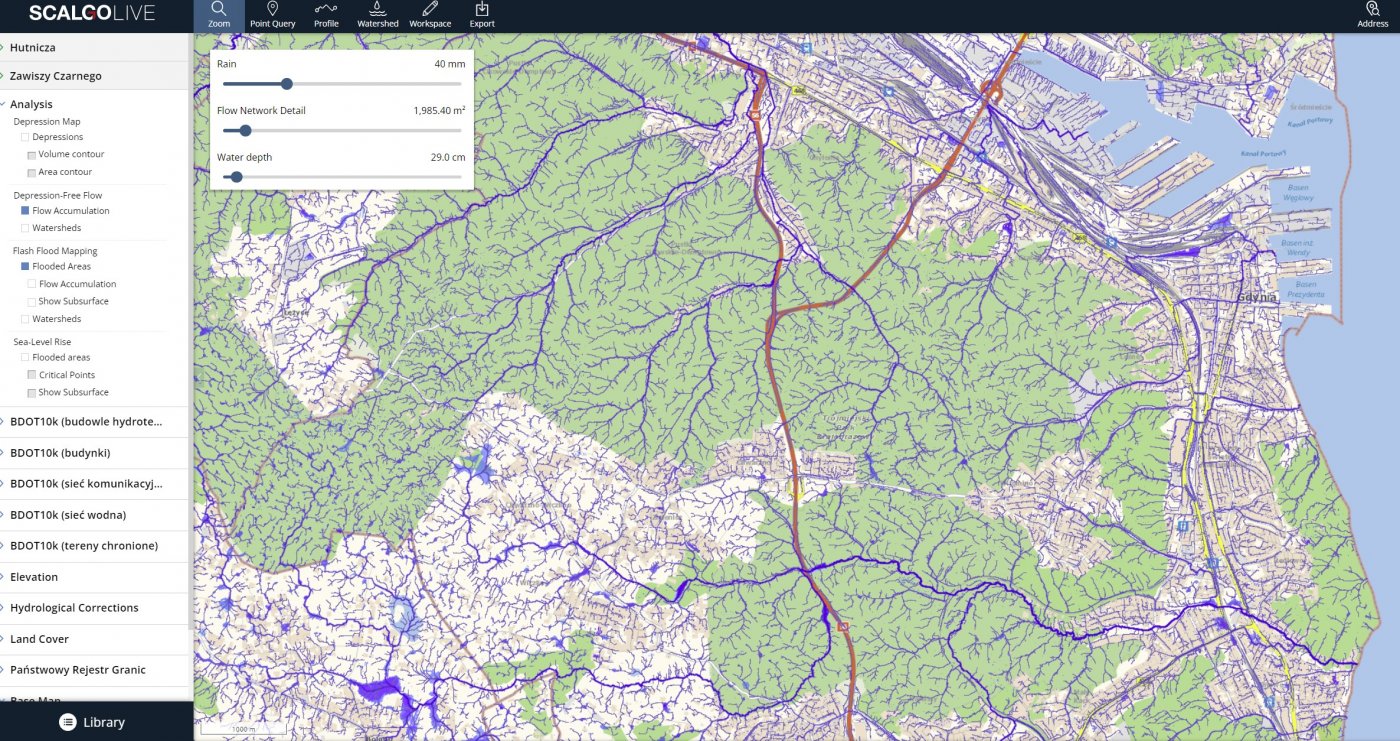The height and width of the screenshot is (741, 1400).
Task: Toggle Sea-Level Rise Show Subsurface checkbox
Action: point(32,392)
